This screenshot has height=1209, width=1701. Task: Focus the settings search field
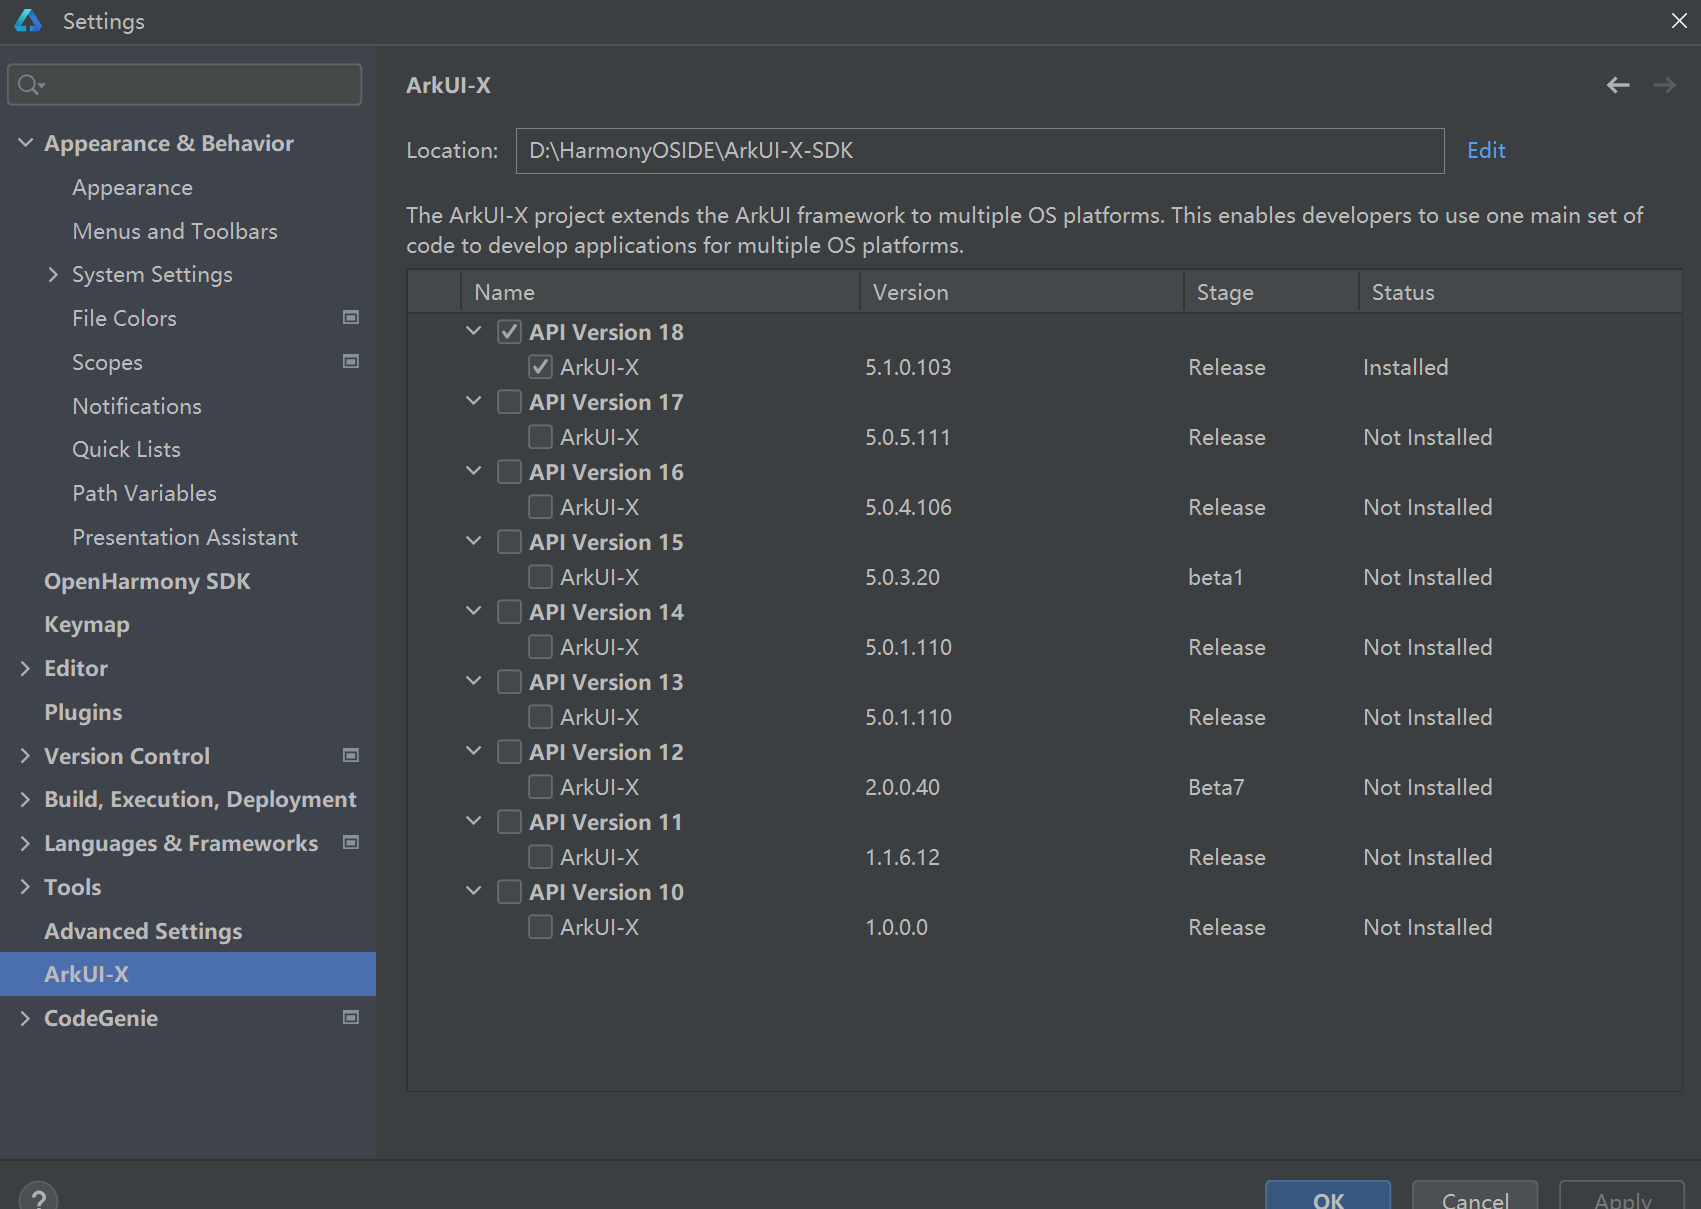point(185,85)
